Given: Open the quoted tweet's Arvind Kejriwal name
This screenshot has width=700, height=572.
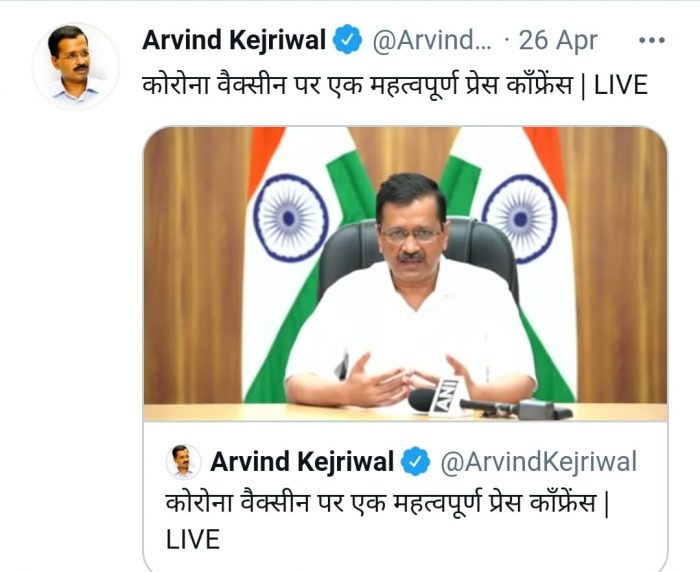Looking at the screenshot, I should point(302,462).
